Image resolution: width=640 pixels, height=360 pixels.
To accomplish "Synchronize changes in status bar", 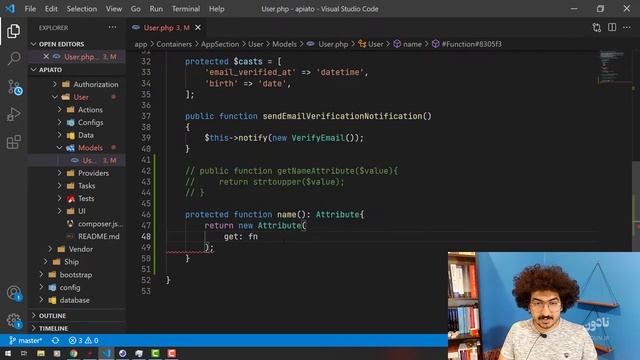I will (56, 340).
